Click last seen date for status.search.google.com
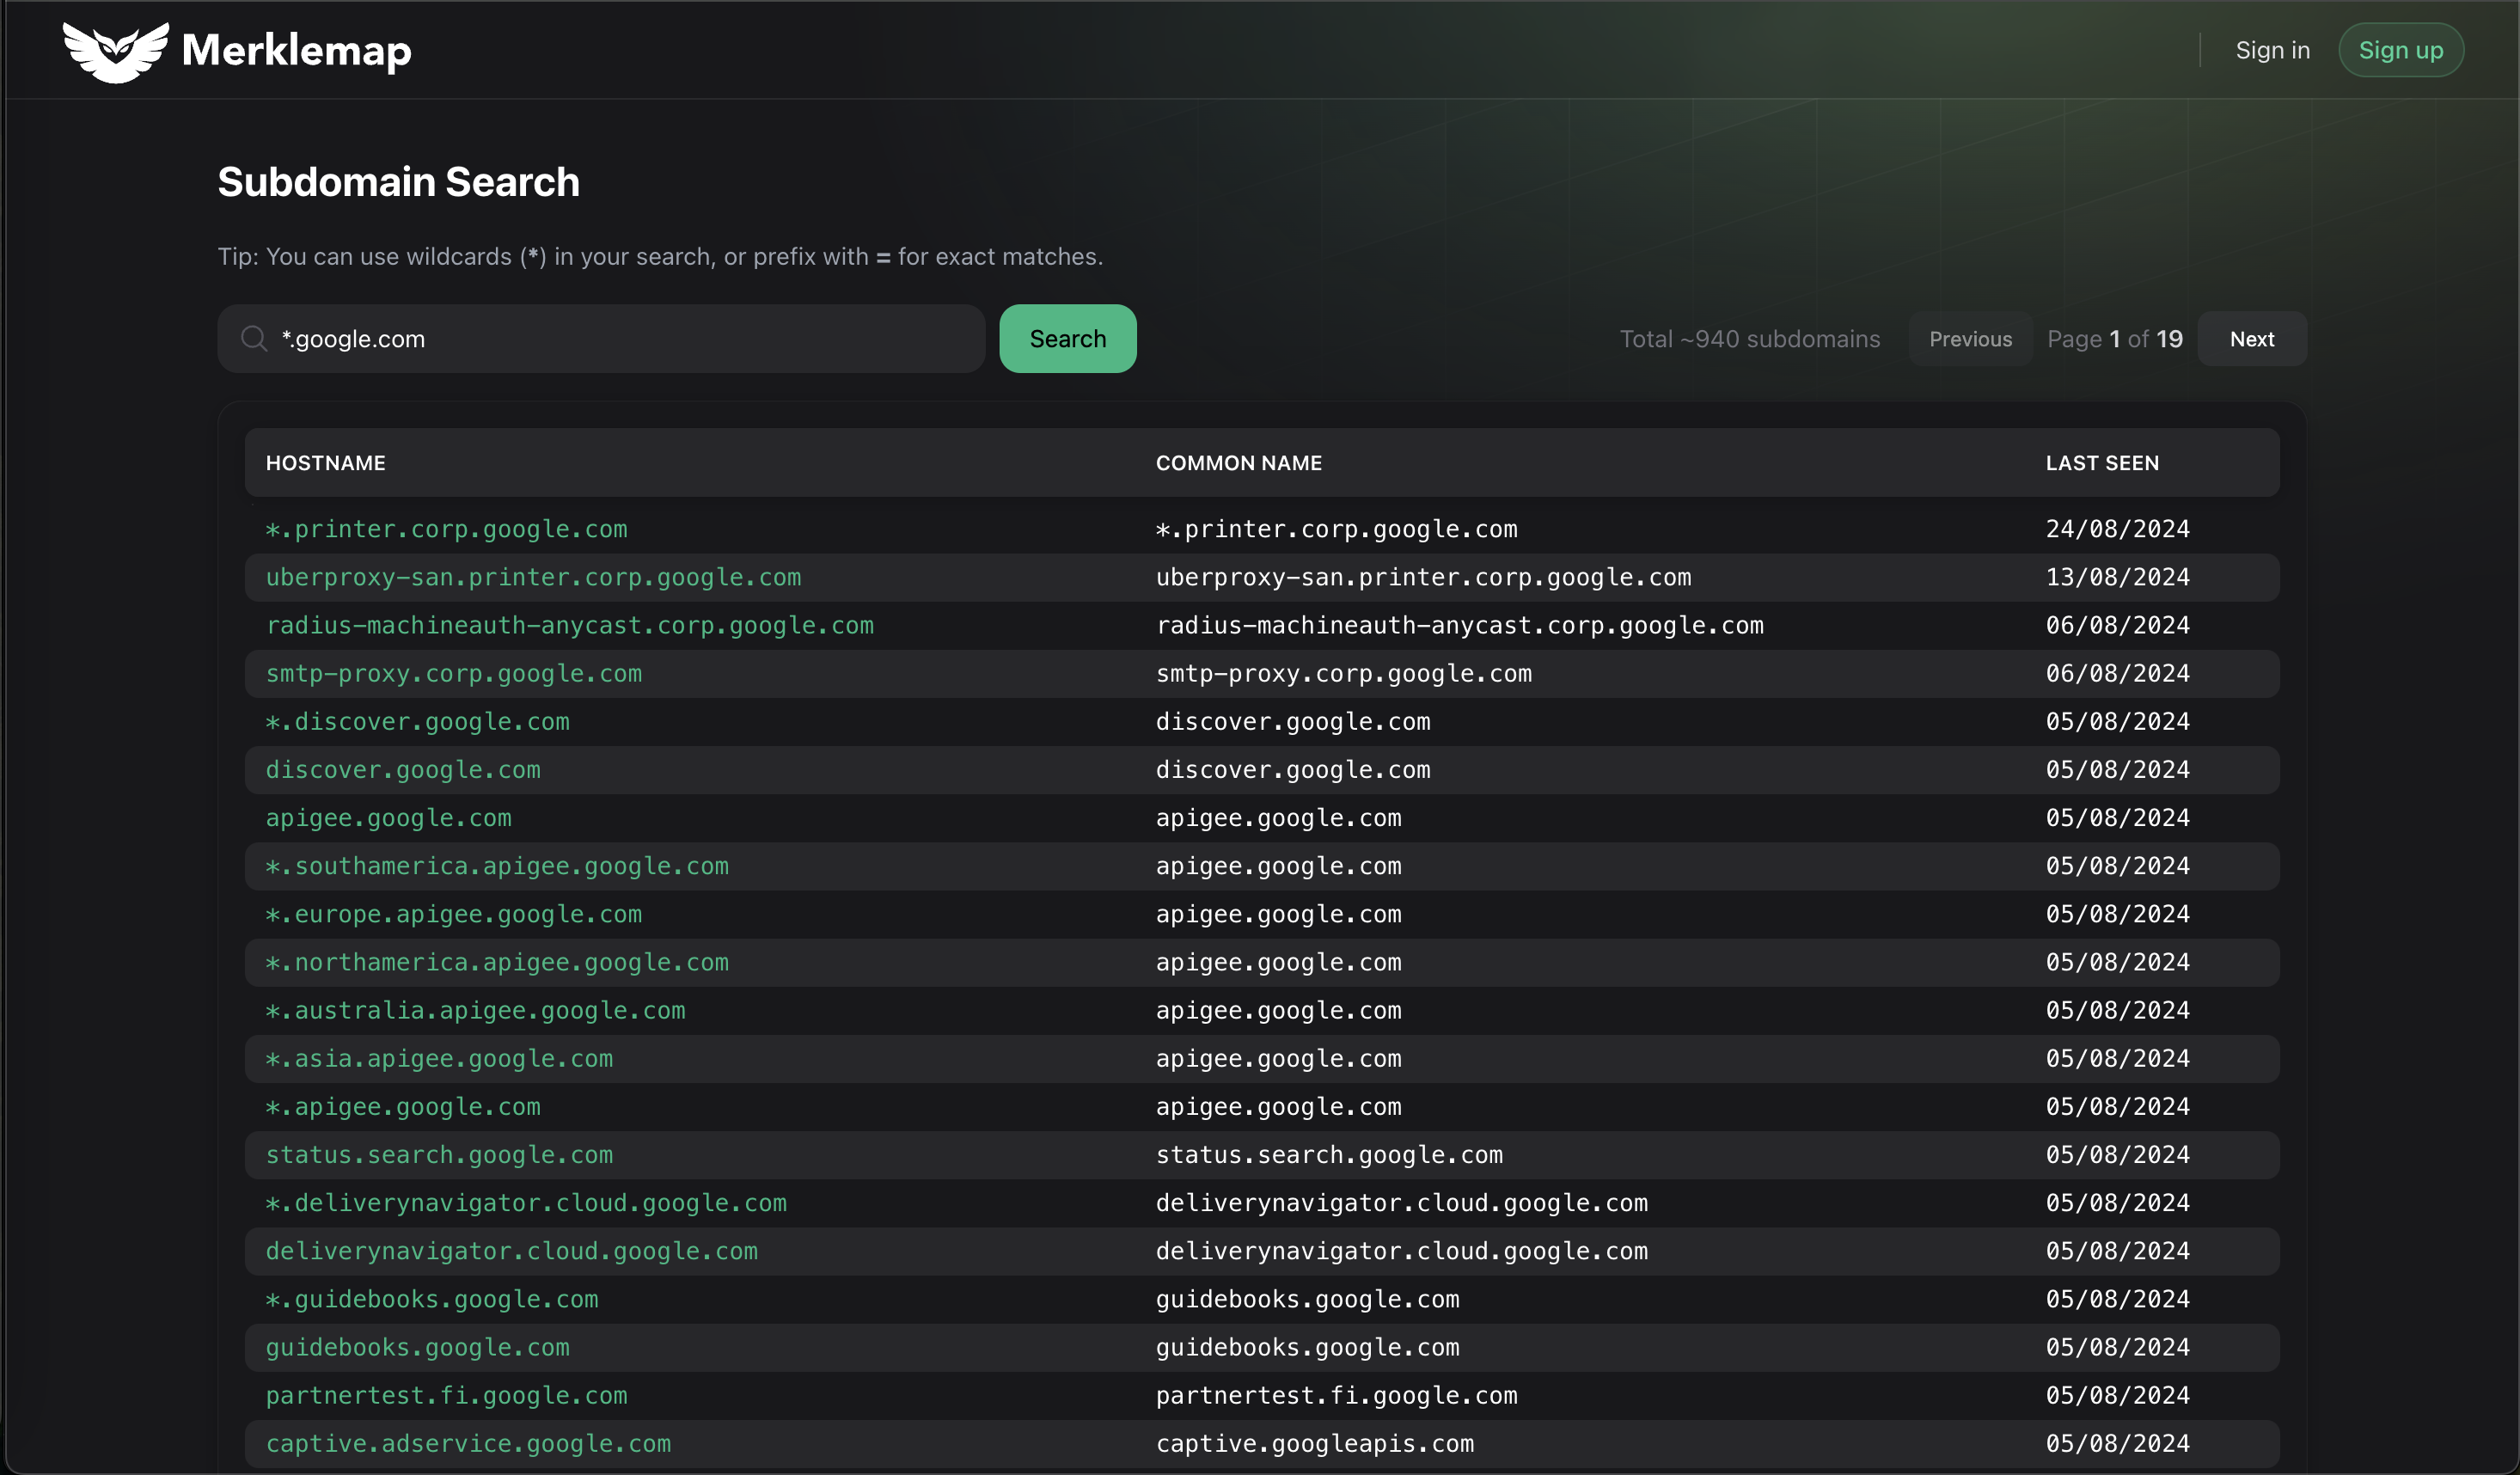 (x=2117, y=1155)
